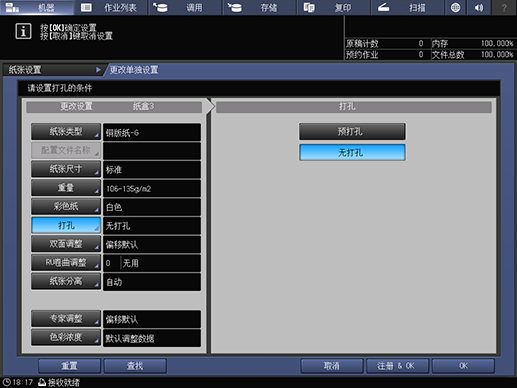Switch to the 作业列表 job list tab
Screen dimensions: 517x388
(x=111, y=7)
